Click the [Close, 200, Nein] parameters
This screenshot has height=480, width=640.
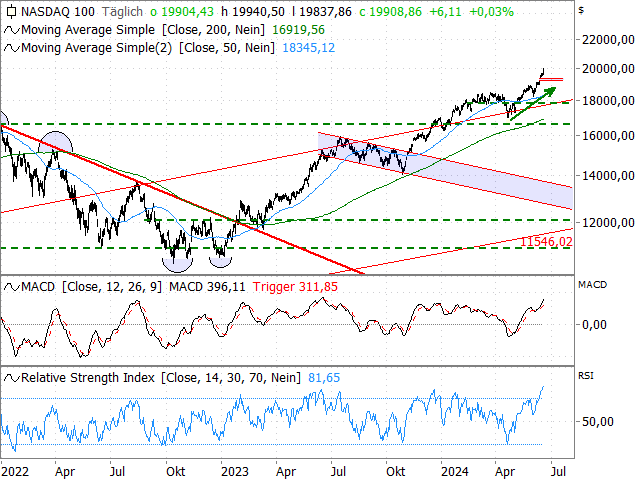(x=213, y=30)
